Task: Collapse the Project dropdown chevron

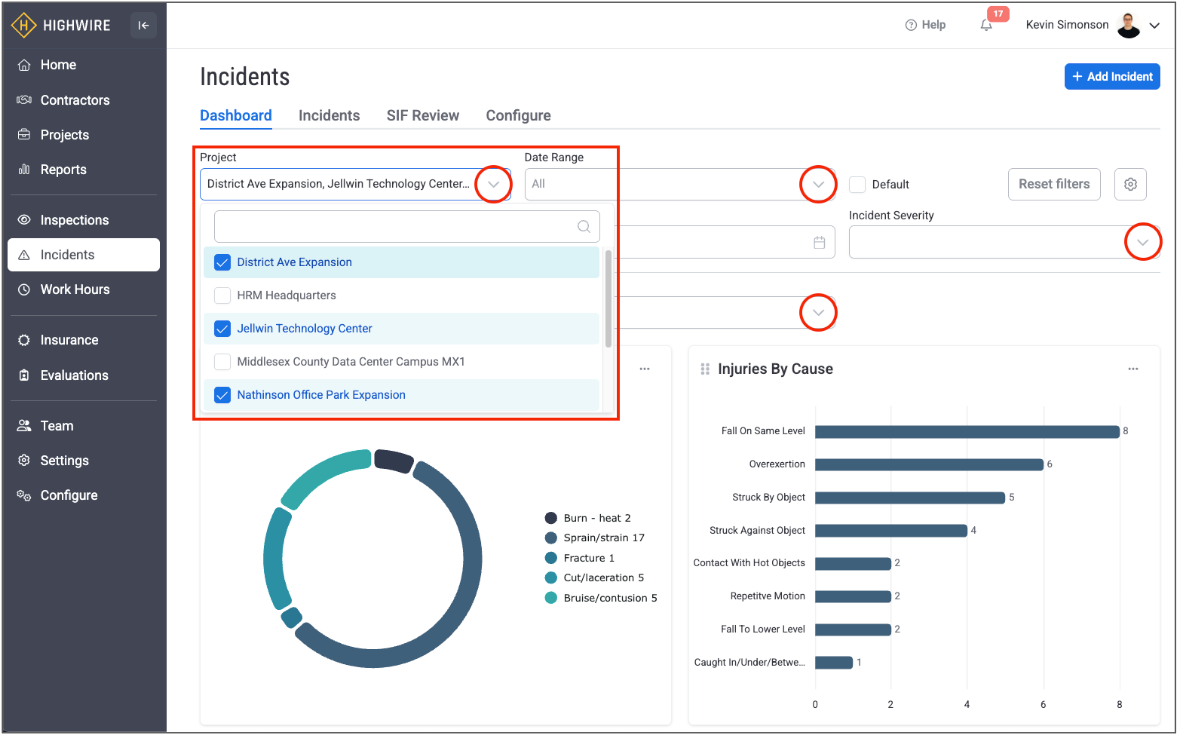Action: click(493, 184)
